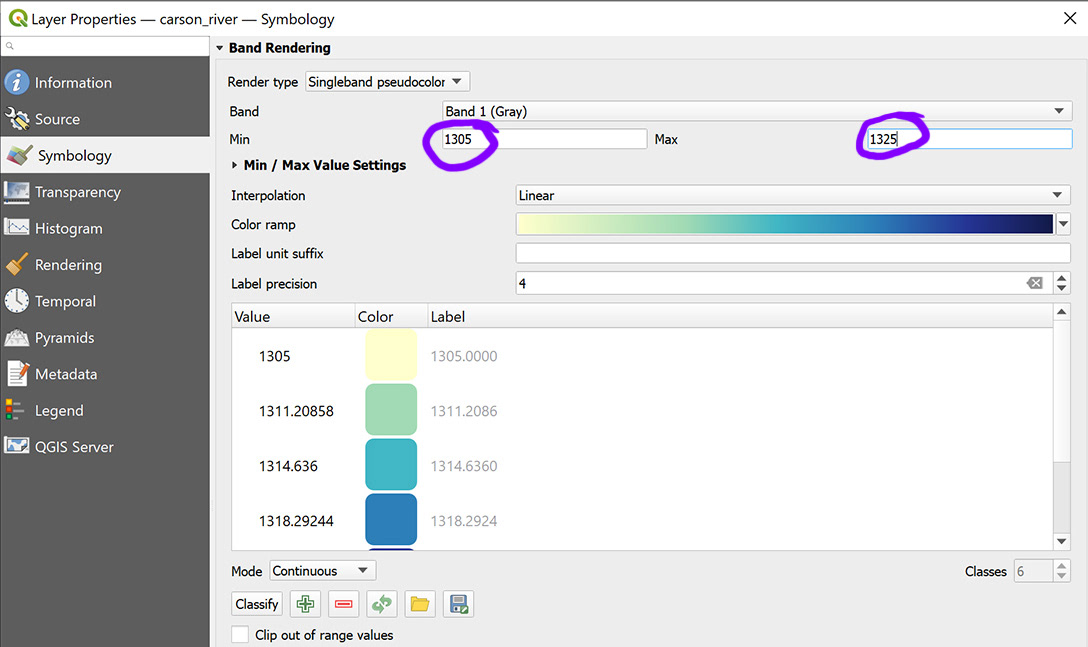1088x647 pixels.
Task: Switch to the Transparency tab
Action: (x=105, y=192)
